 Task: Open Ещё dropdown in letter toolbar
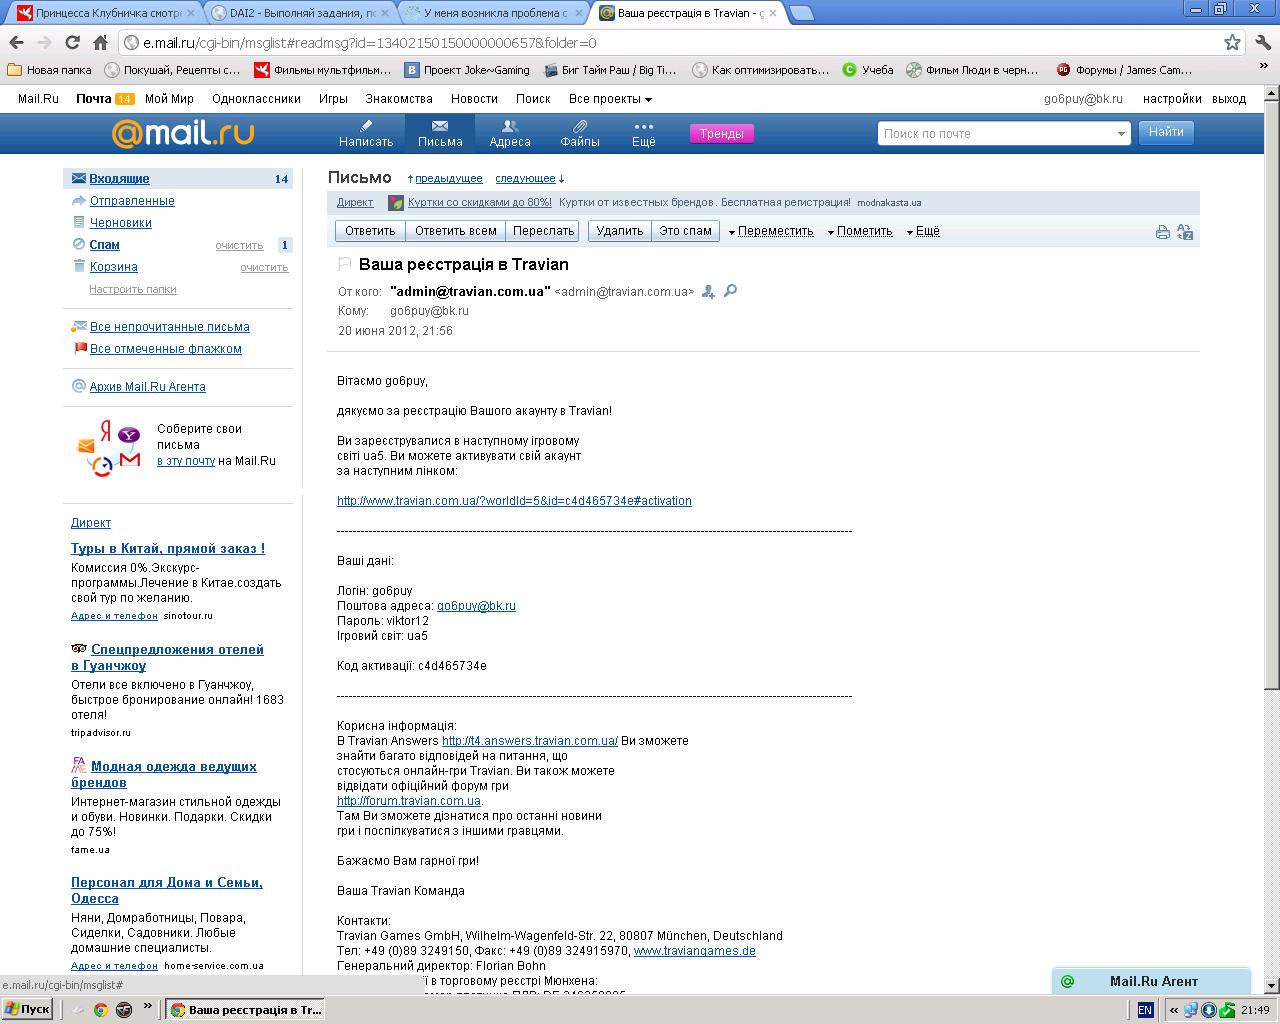[923, 231]
